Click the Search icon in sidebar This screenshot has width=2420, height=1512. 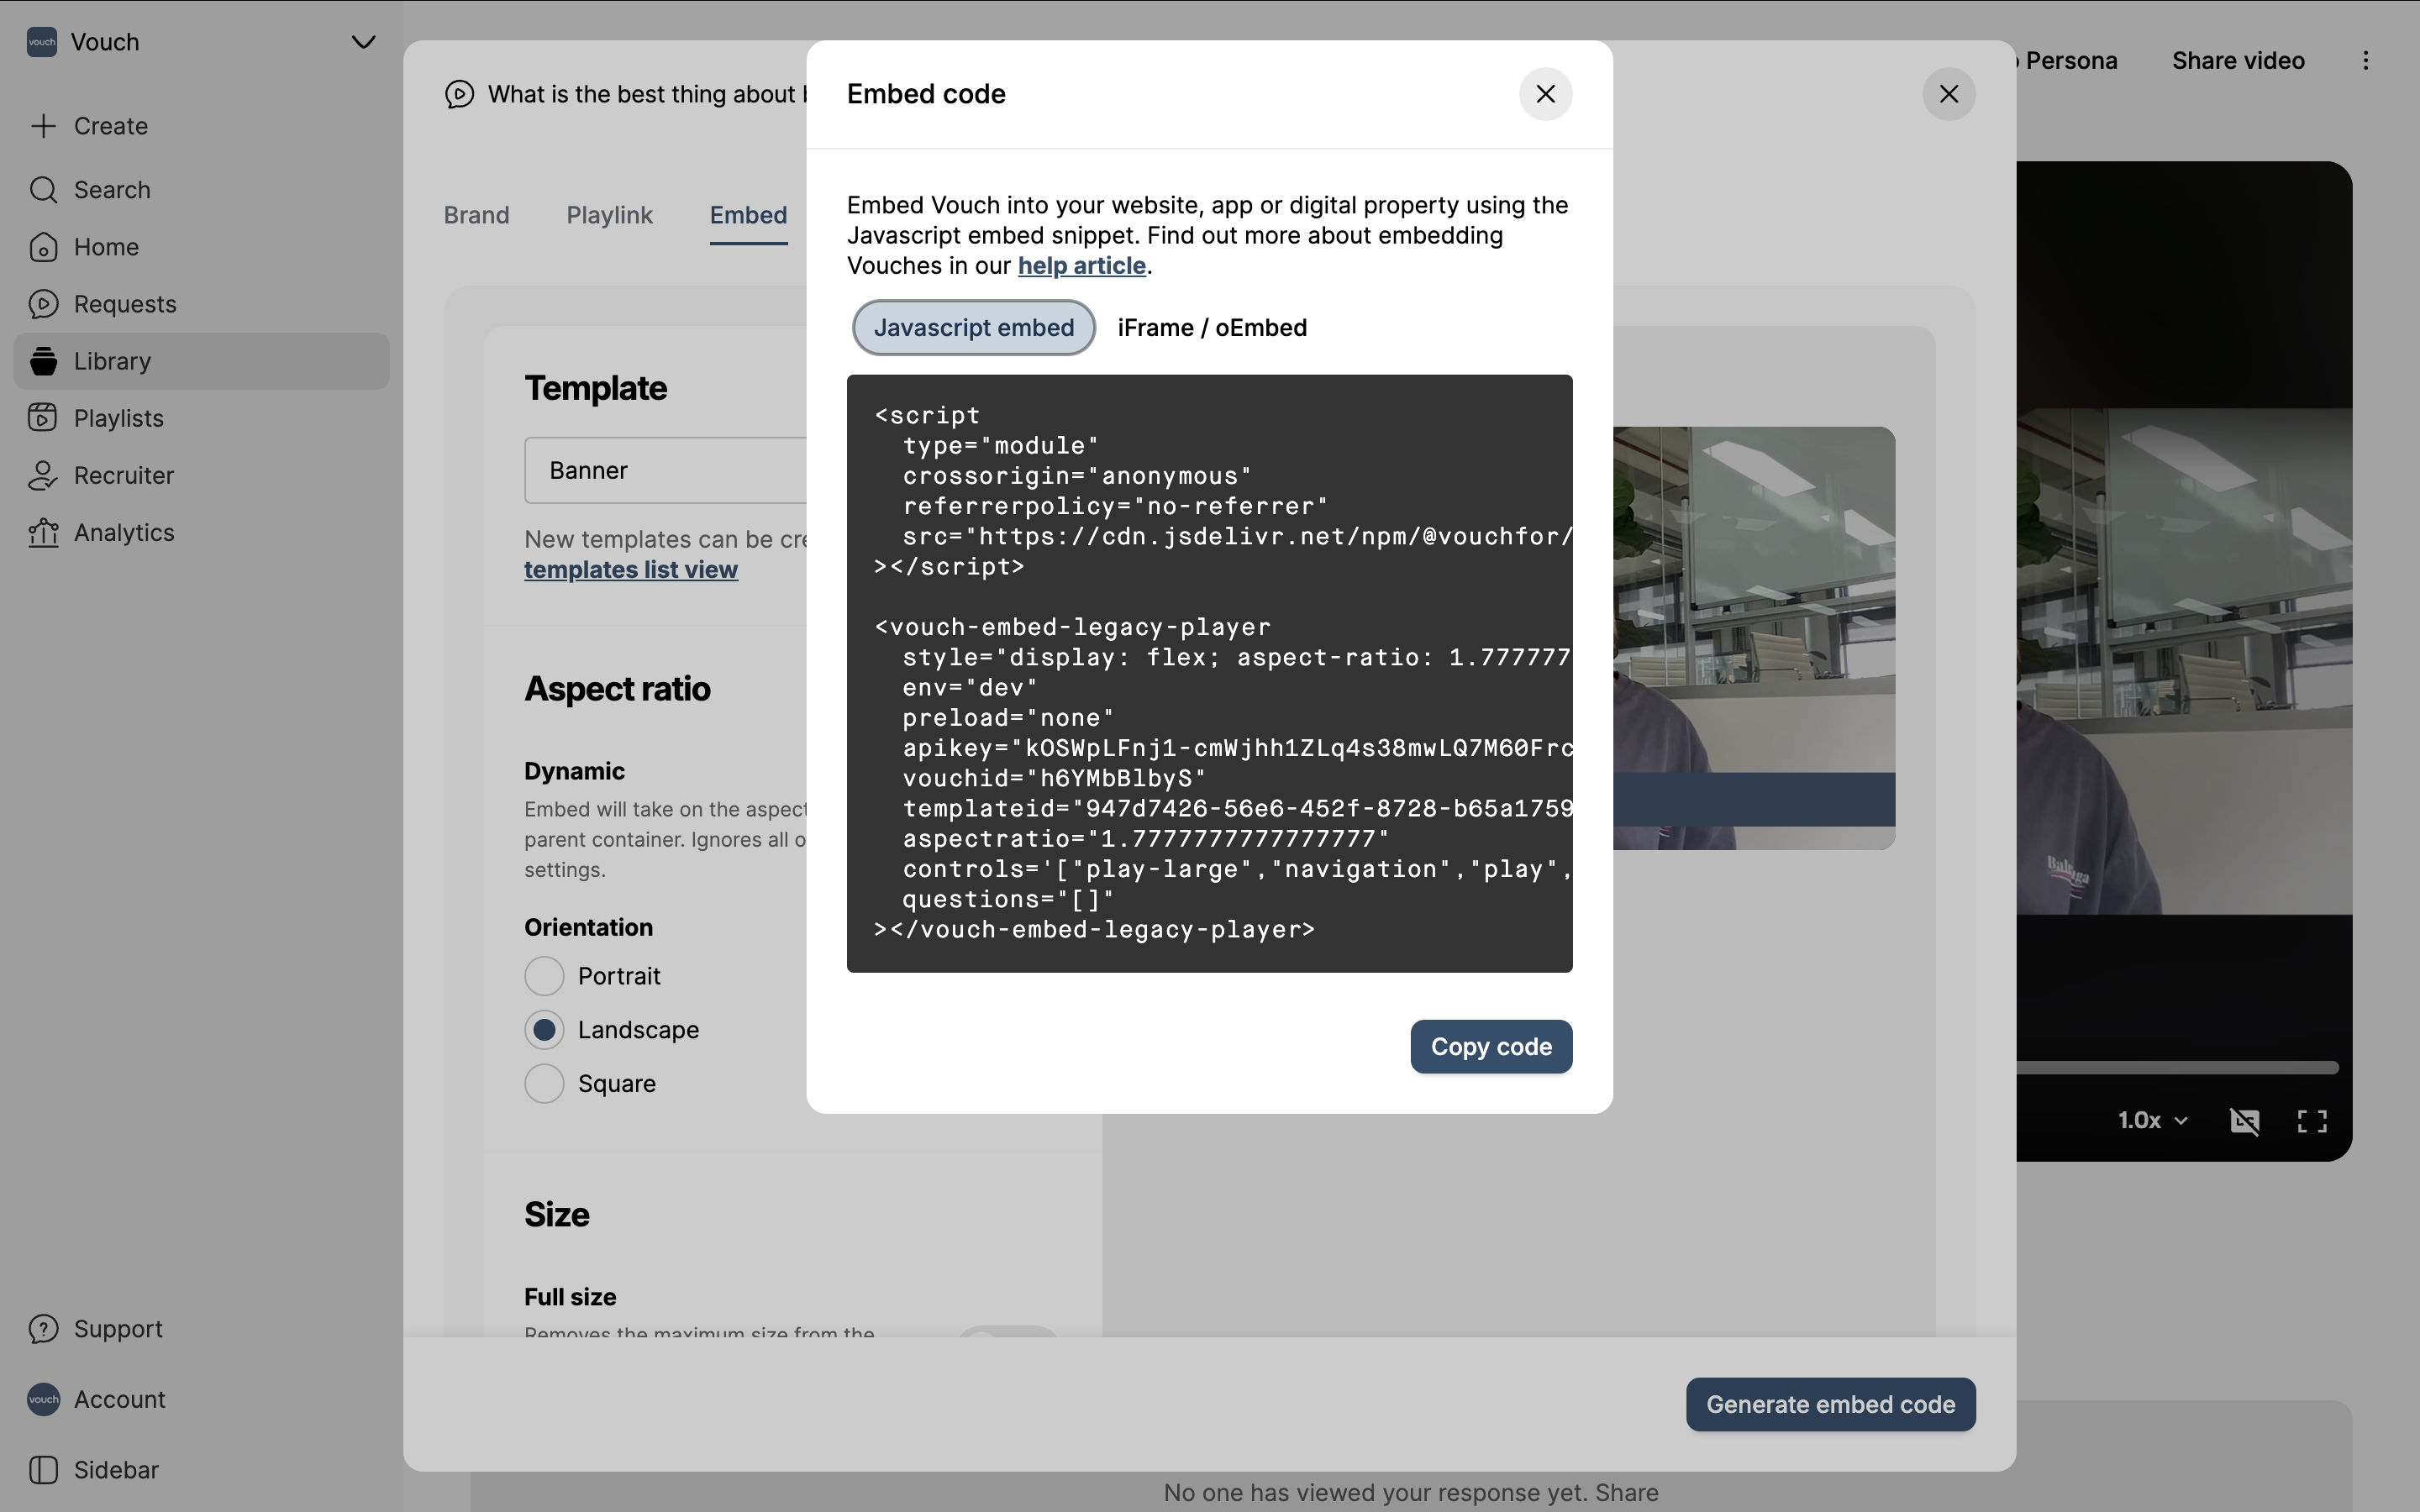point(43,190)
